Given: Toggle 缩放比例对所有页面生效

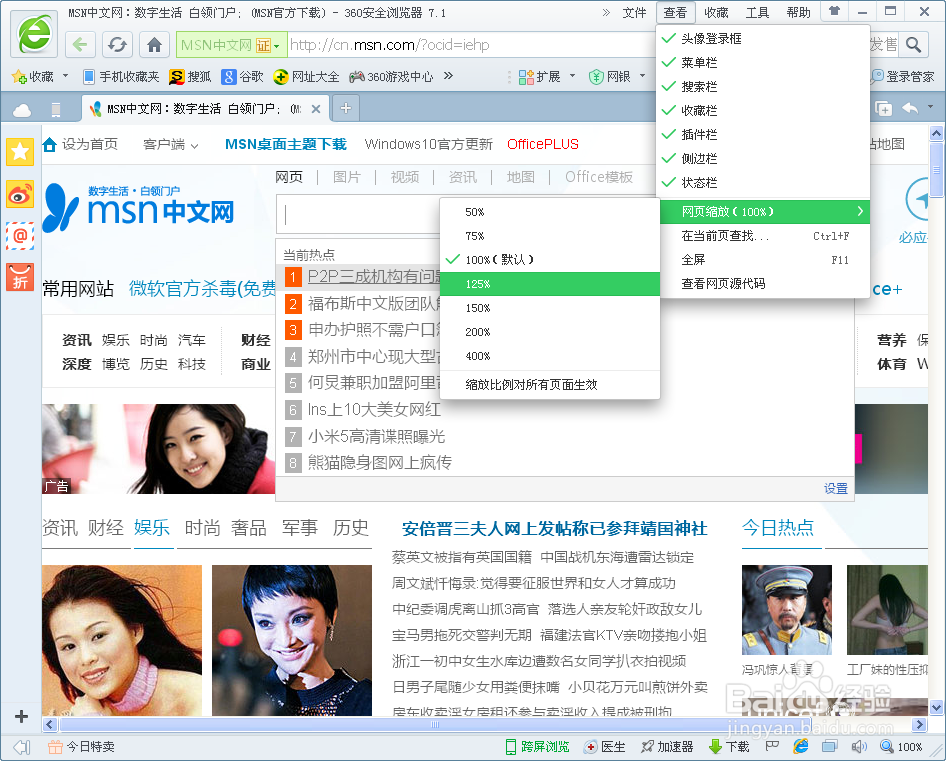Looking at the screenshot, I should pos(550,384).
